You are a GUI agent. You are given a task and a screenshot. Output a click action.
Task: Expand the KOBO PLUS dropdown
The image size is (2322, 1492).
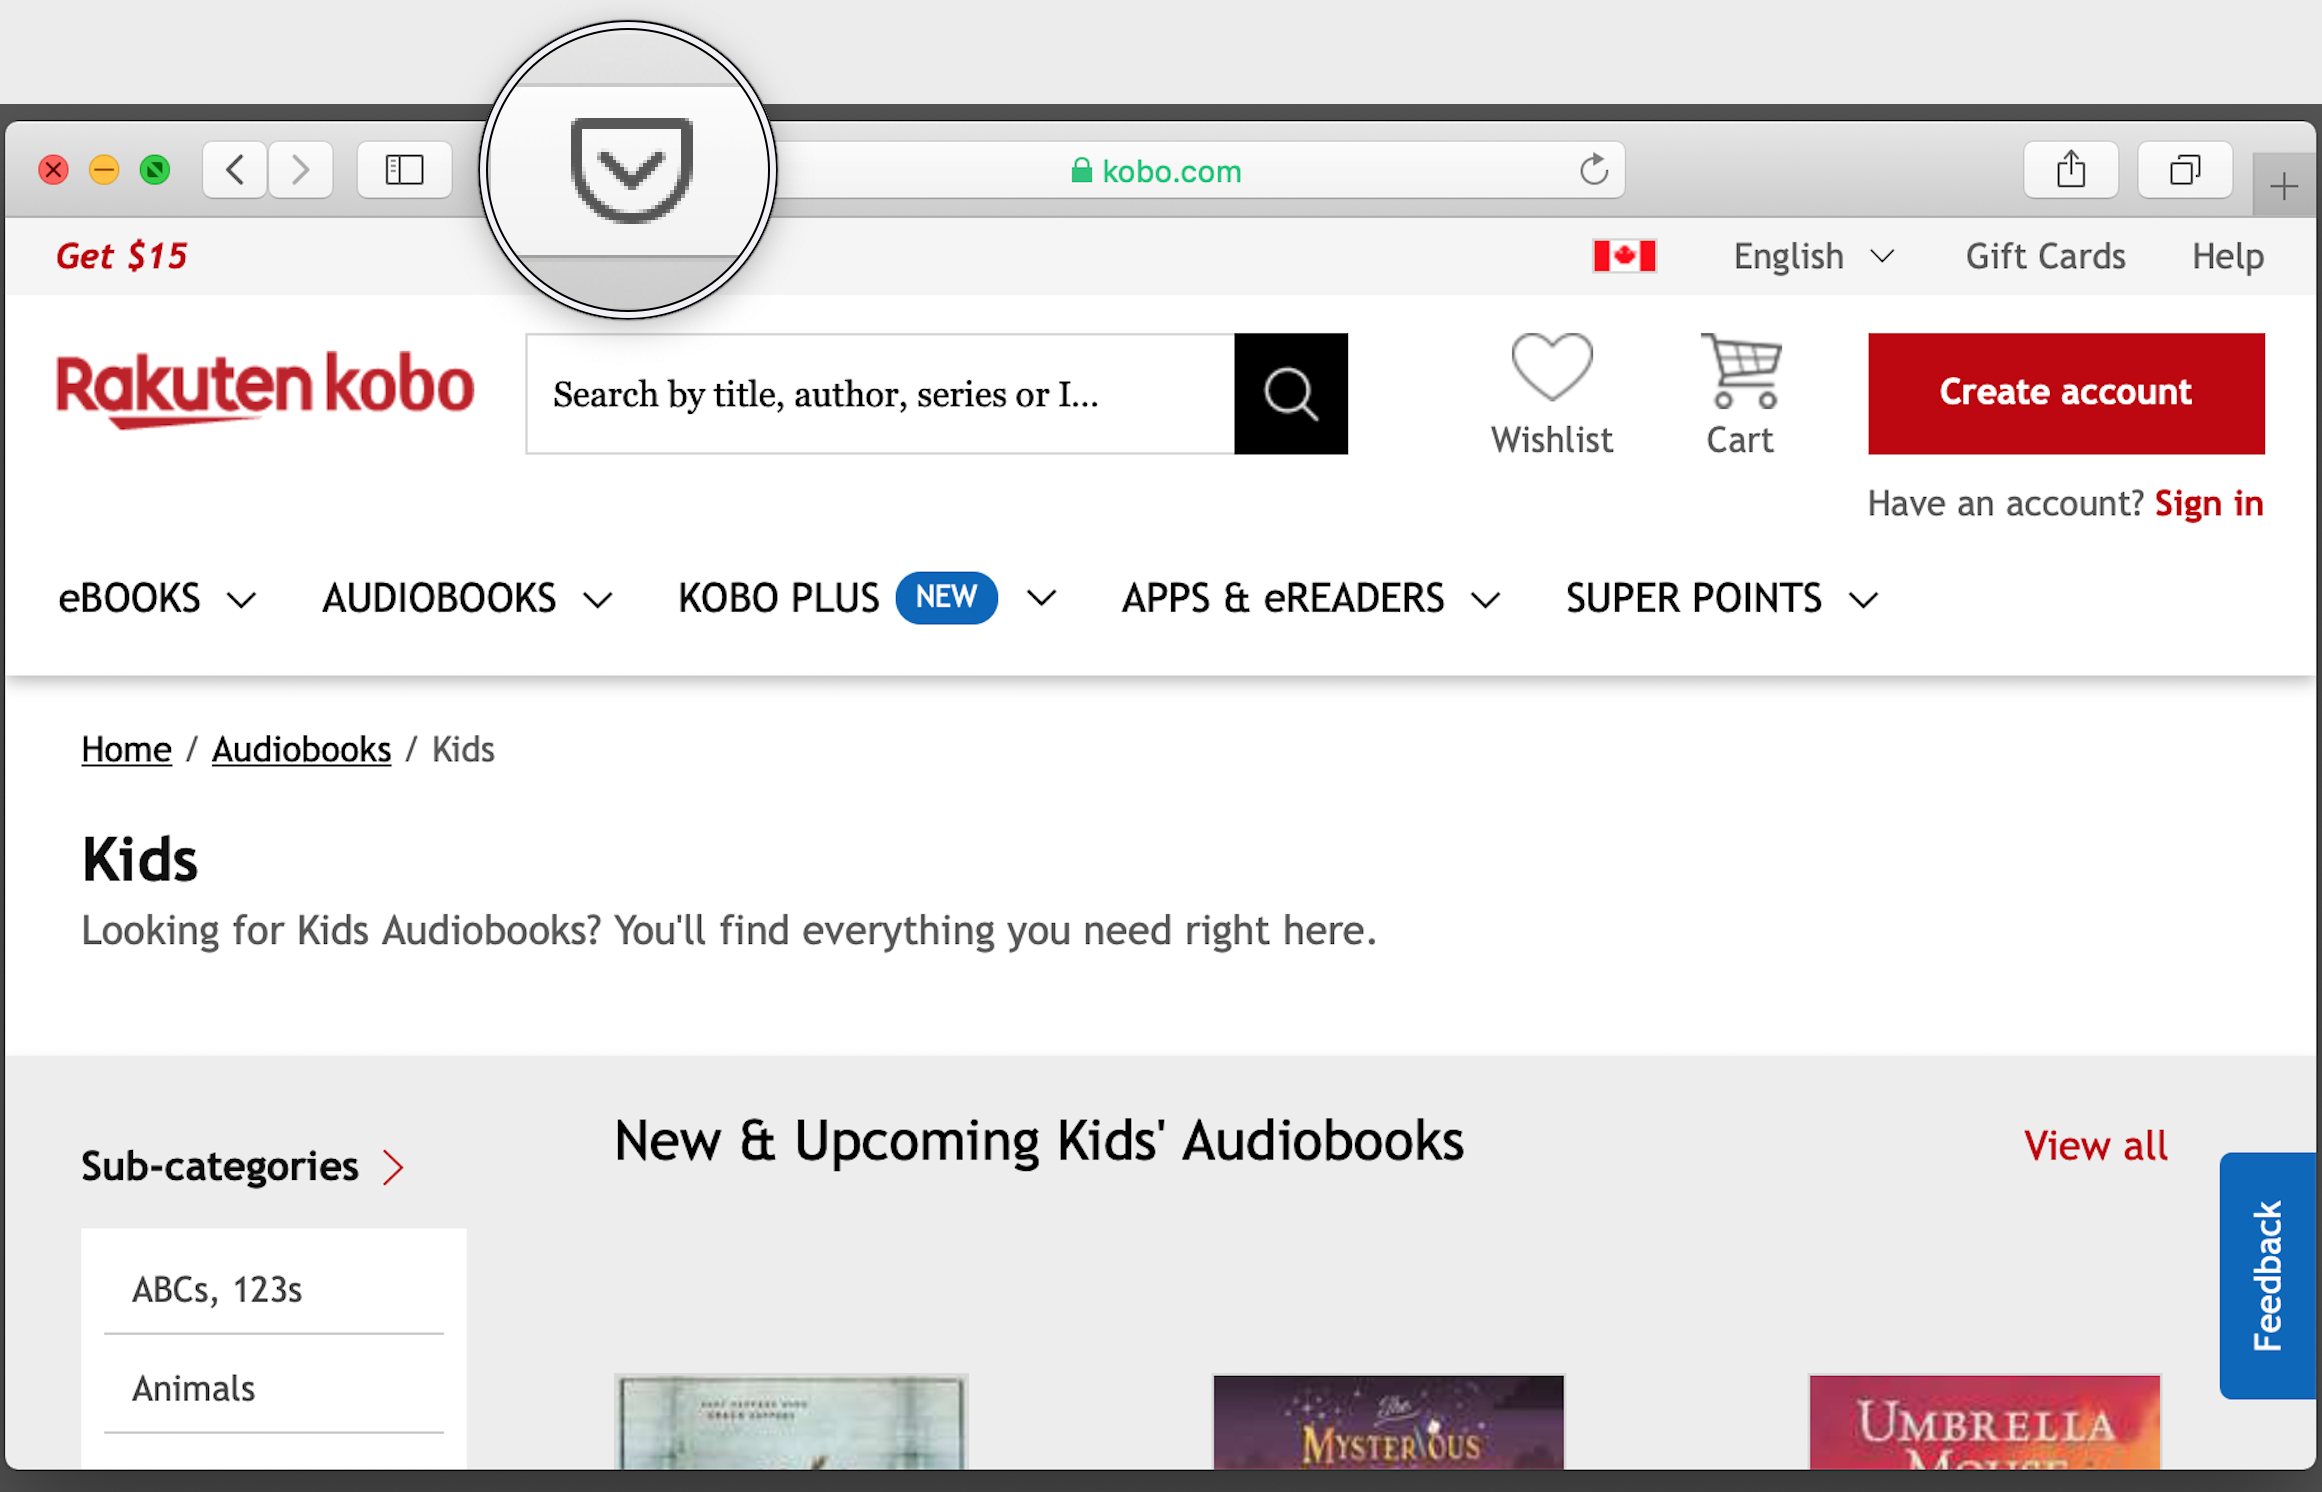[1046, 597]
